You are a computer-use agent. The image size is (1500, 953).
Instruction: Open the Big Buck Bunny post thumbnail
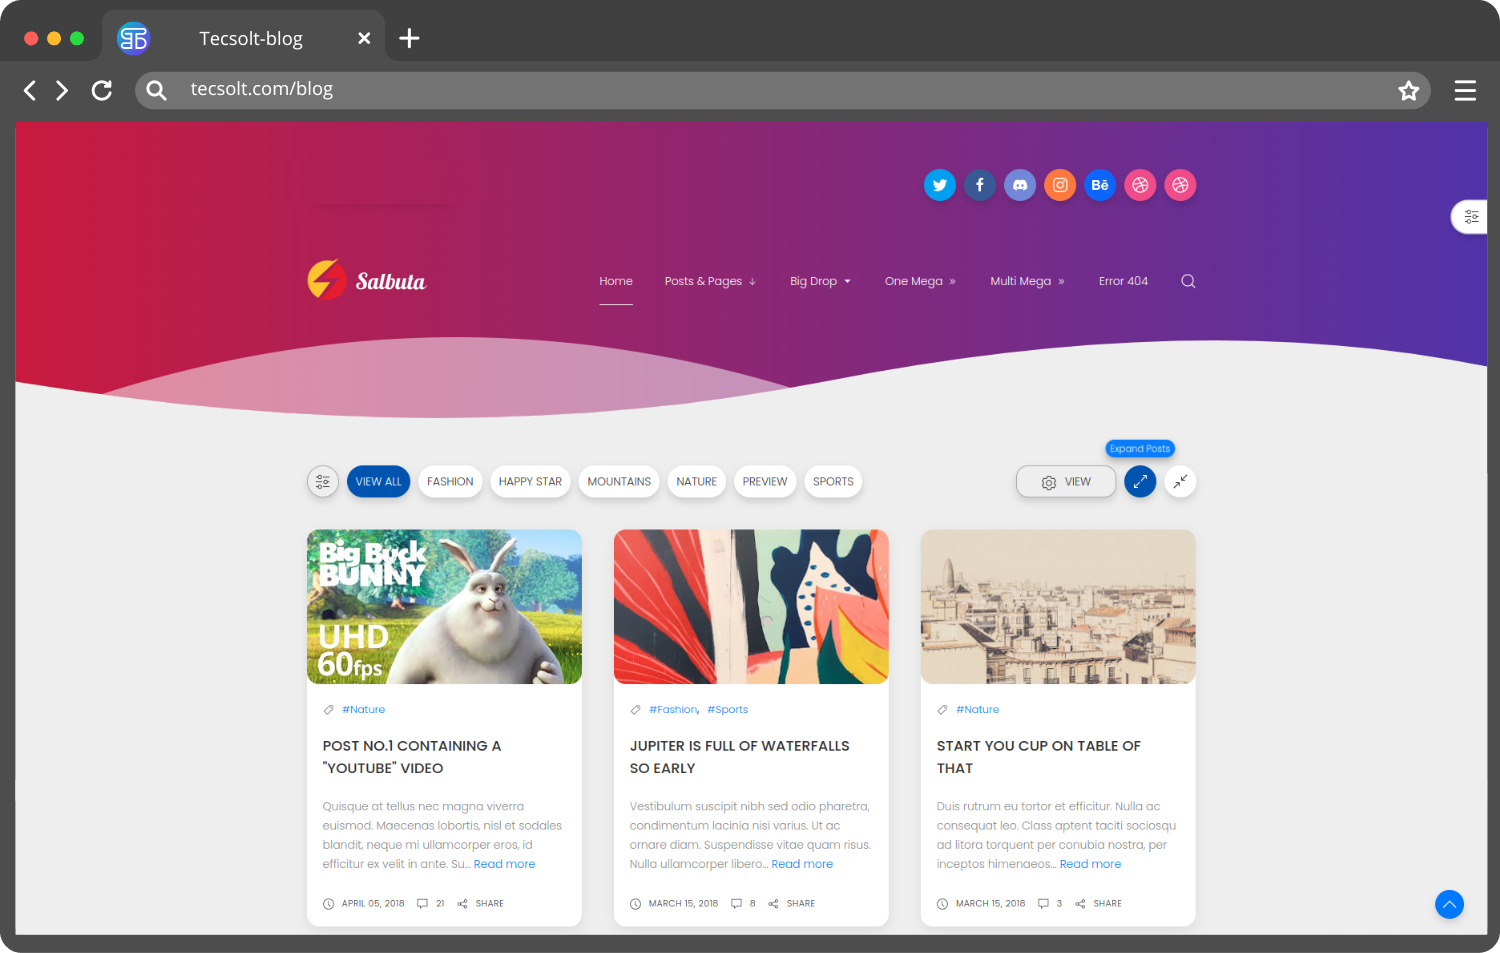(x=444, y=607)
